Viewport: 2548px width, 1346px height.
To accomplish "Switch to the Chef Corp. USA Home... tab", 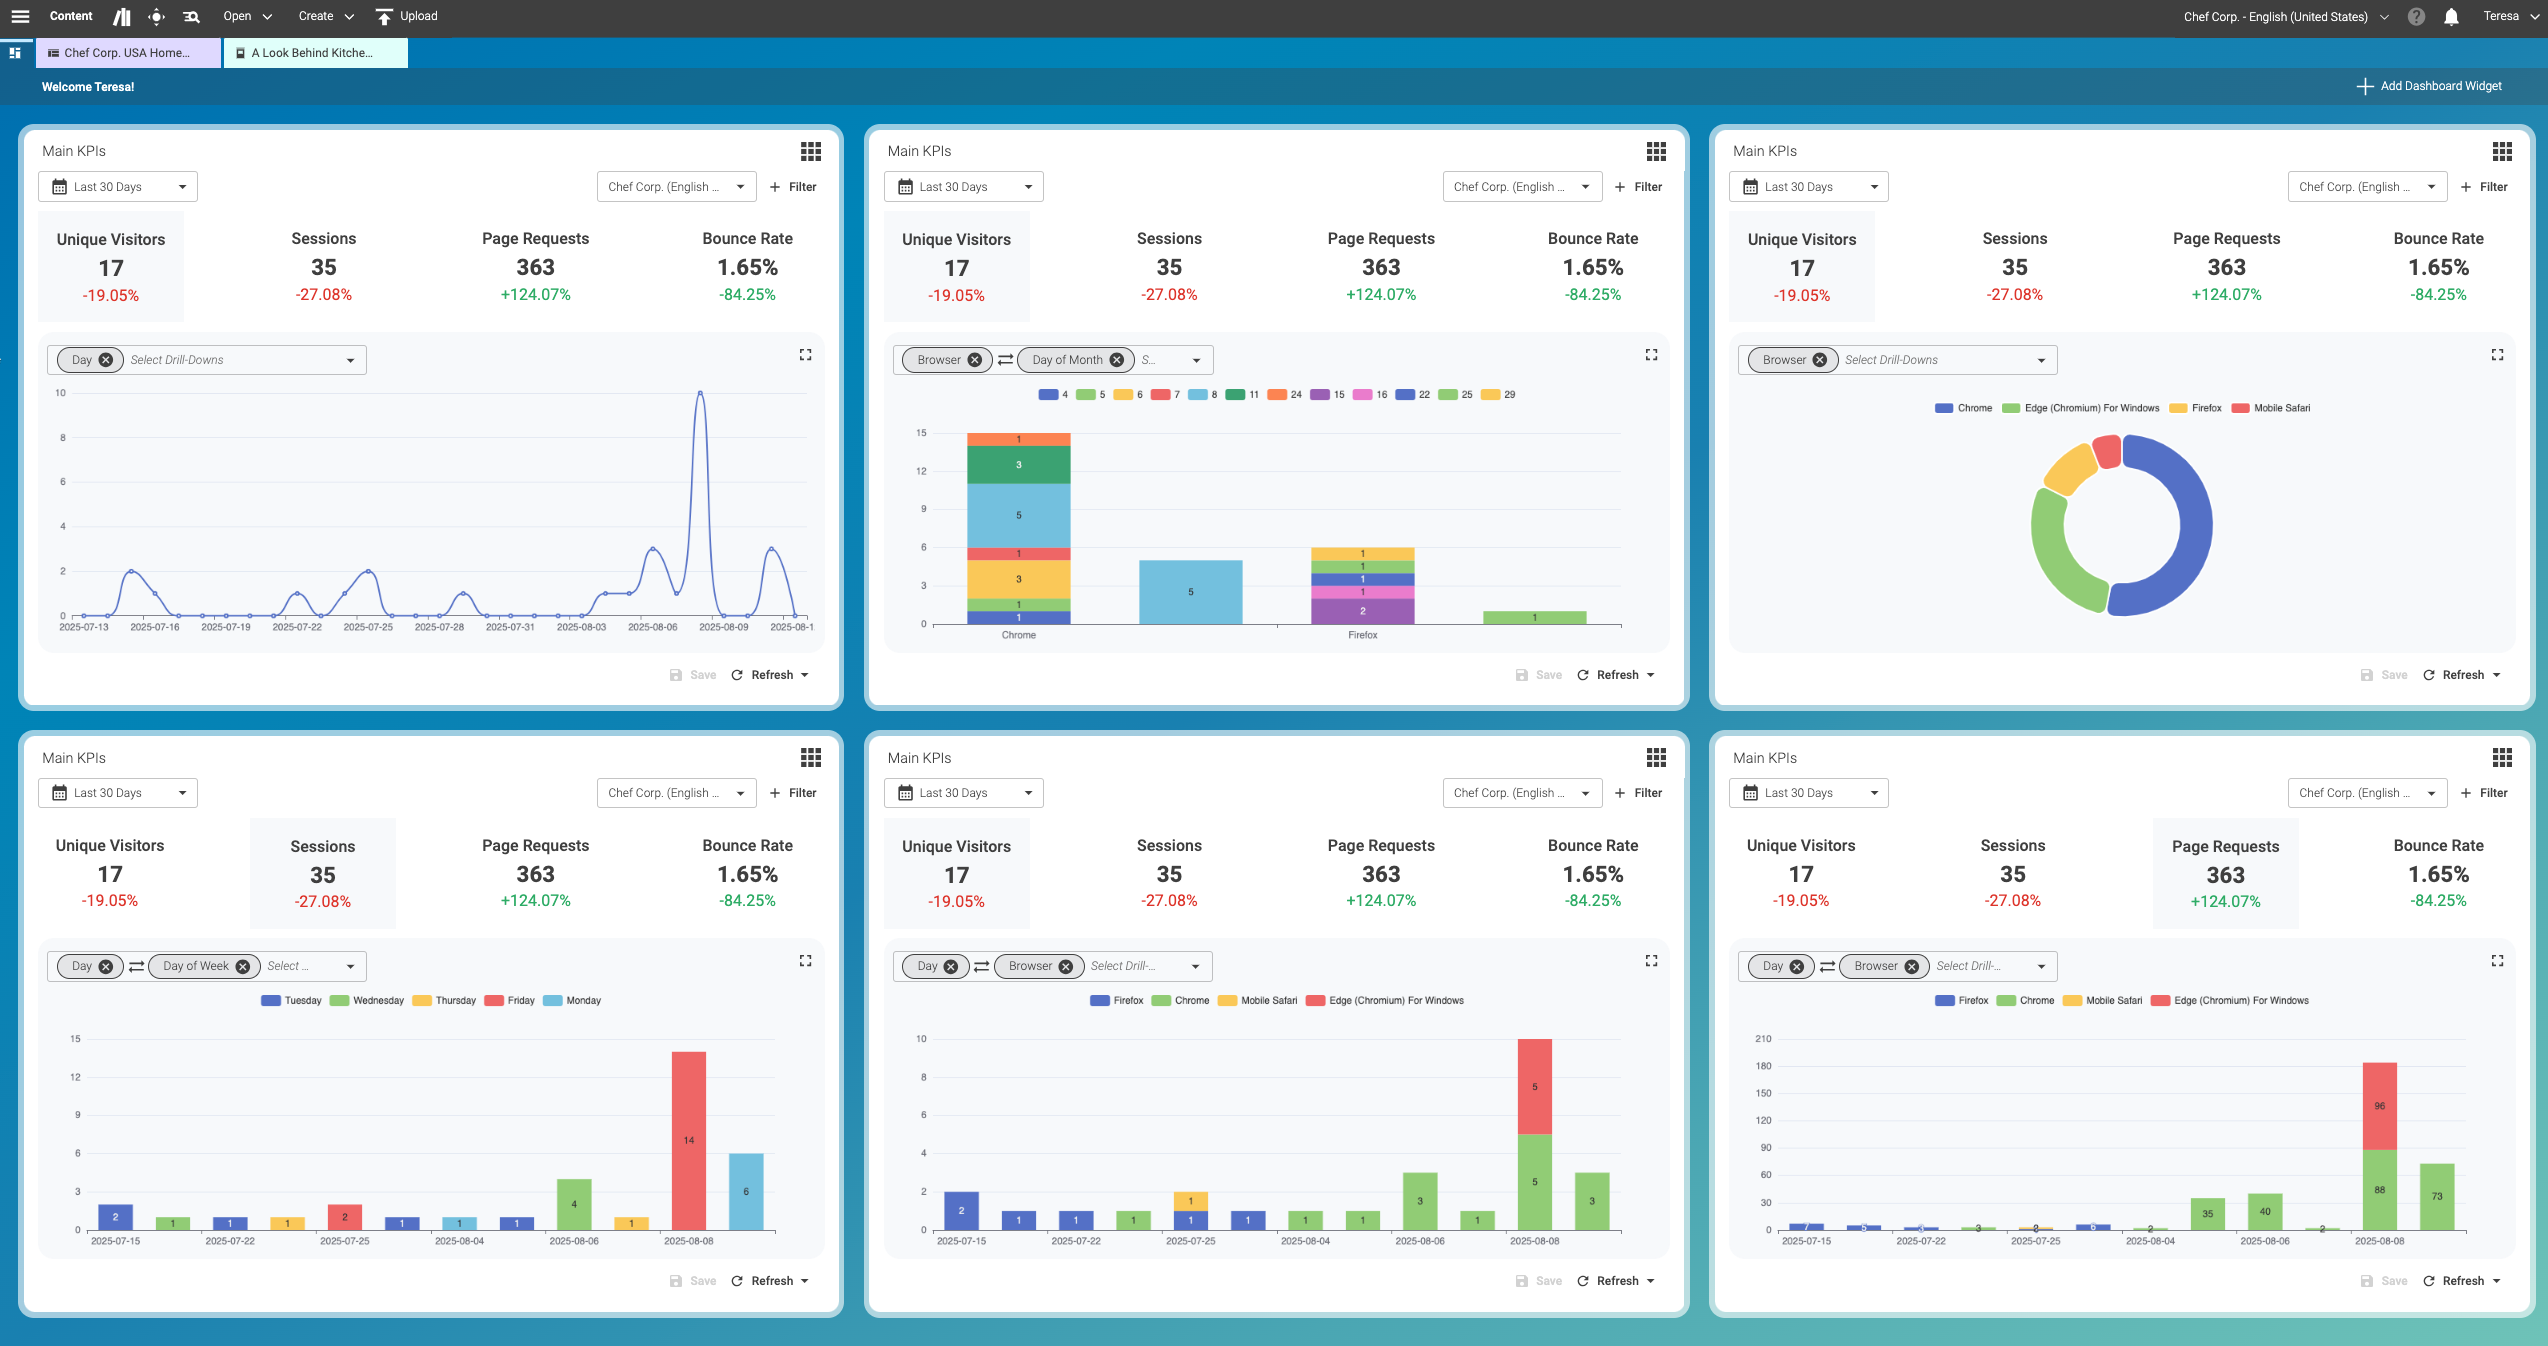I will (x=127, y=53).
